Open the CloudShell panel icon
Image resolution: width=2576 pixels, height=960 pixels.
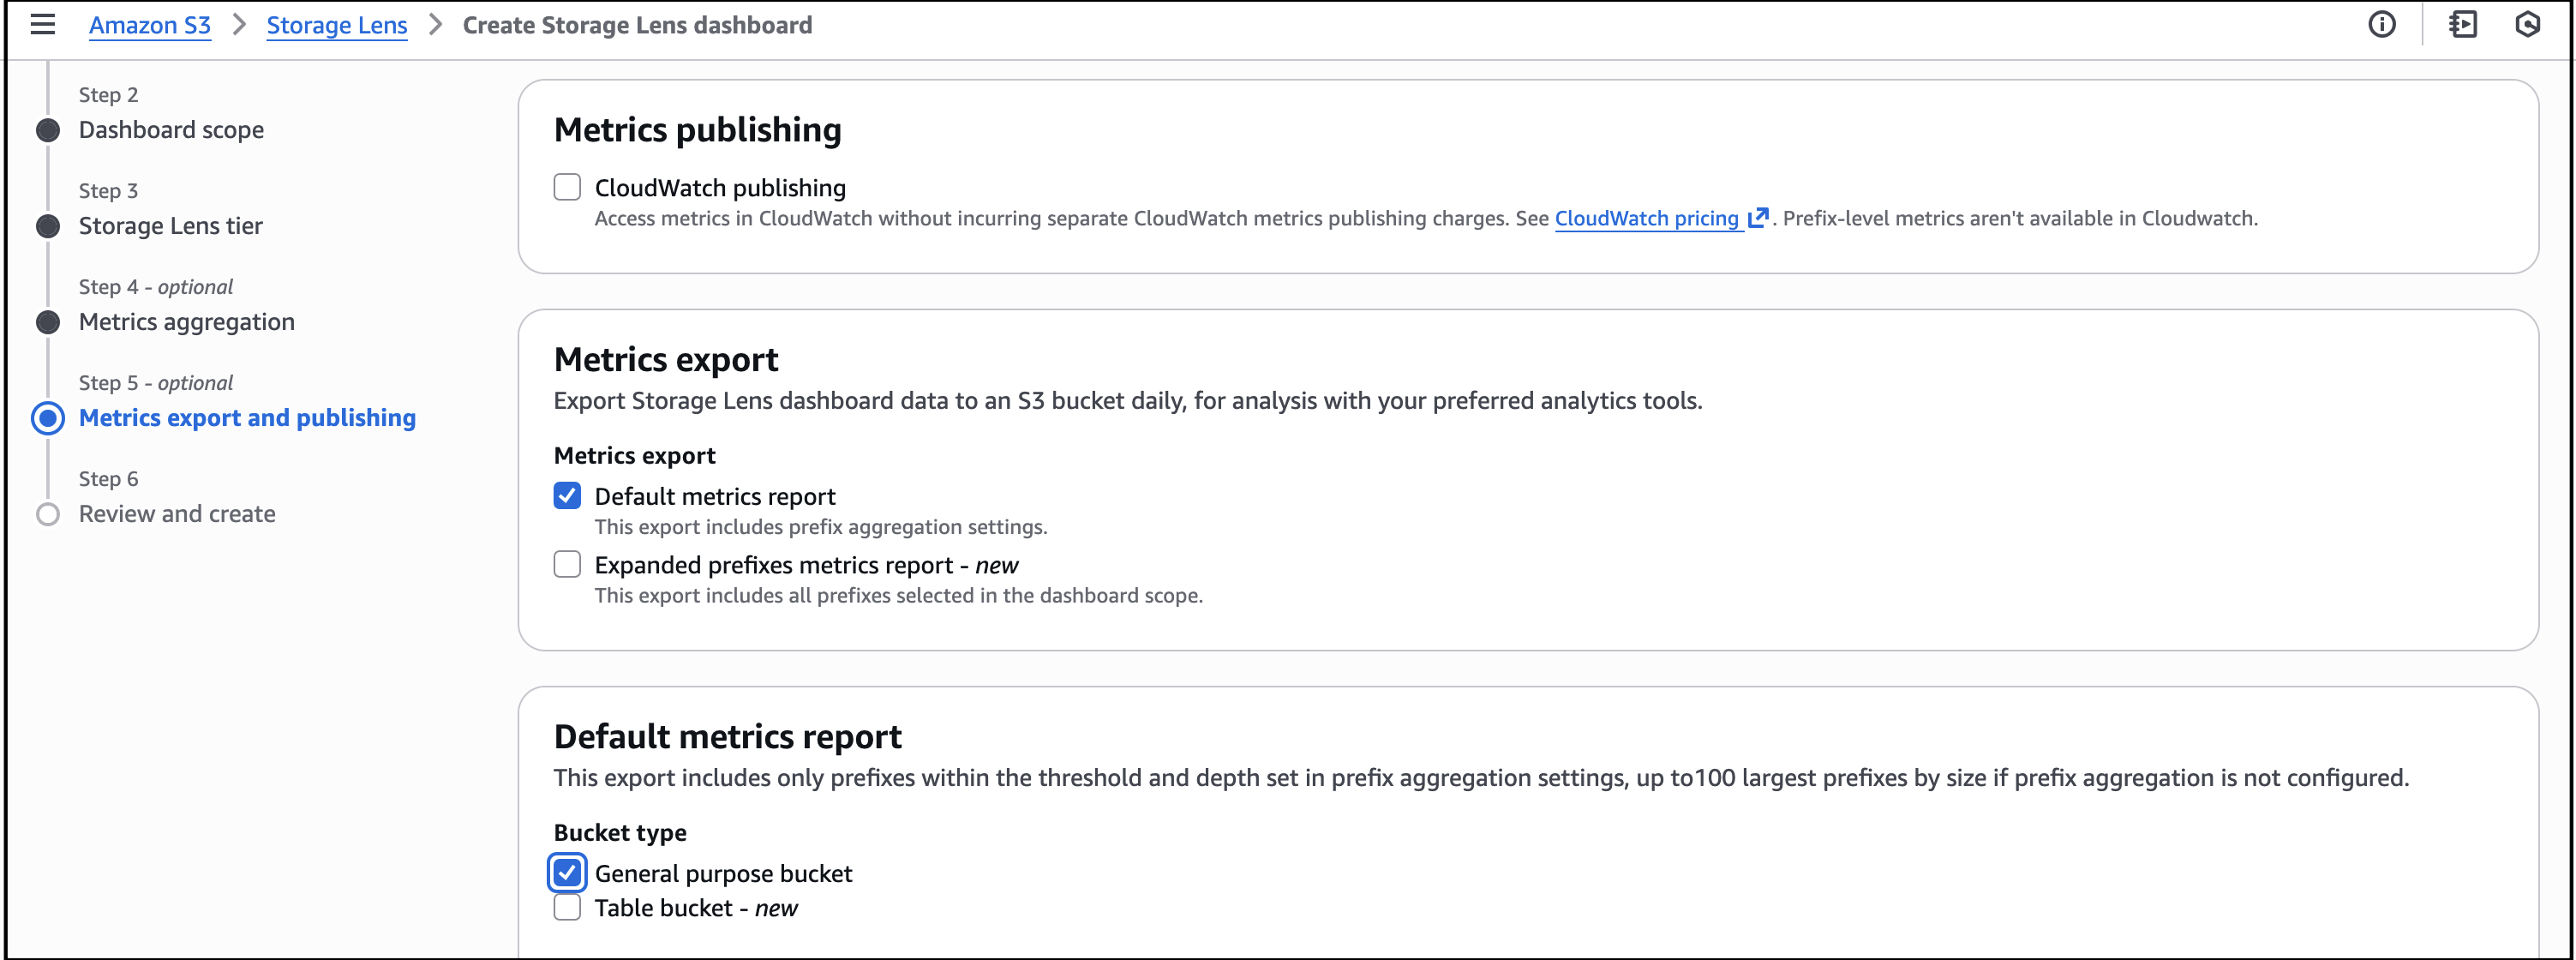coord(2463,24)
